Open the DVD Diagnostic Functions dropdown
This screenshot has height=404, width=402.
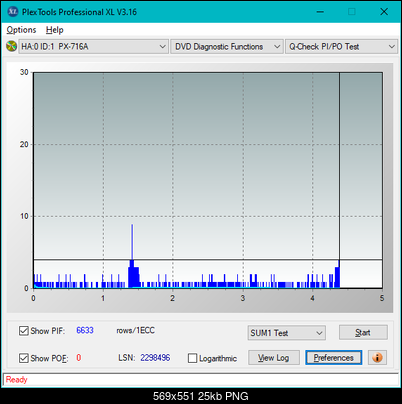pyautogui.click(x=227, y=47)
